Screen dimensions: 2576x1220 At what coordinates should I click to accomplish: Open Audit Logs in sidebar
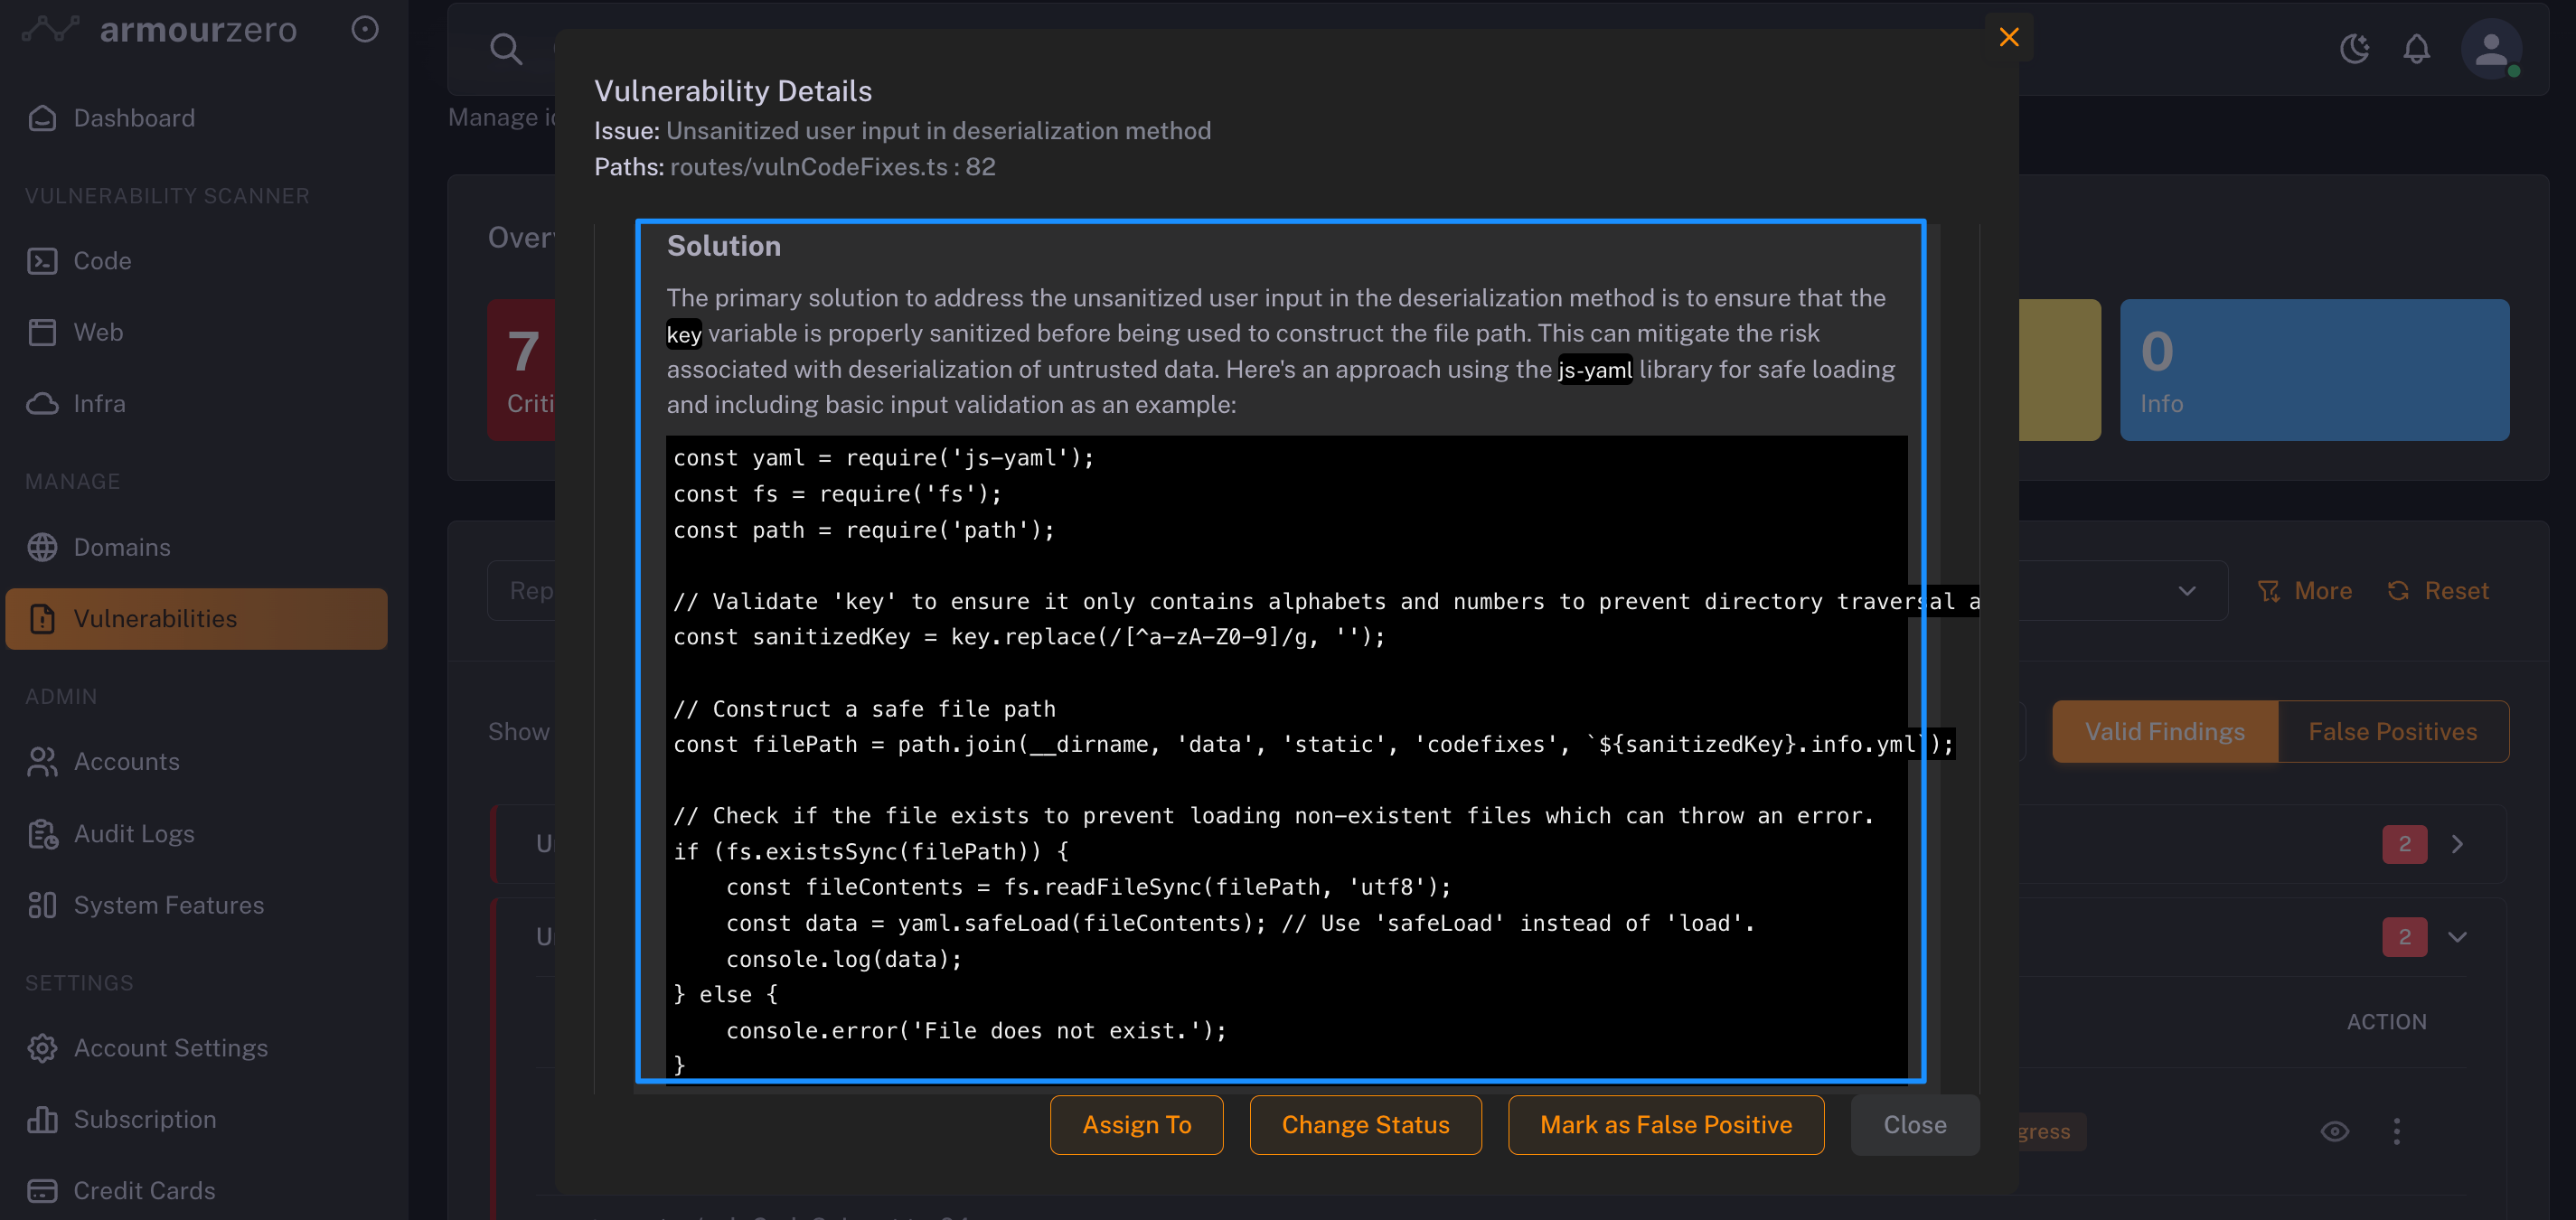[x=134, y=833]
